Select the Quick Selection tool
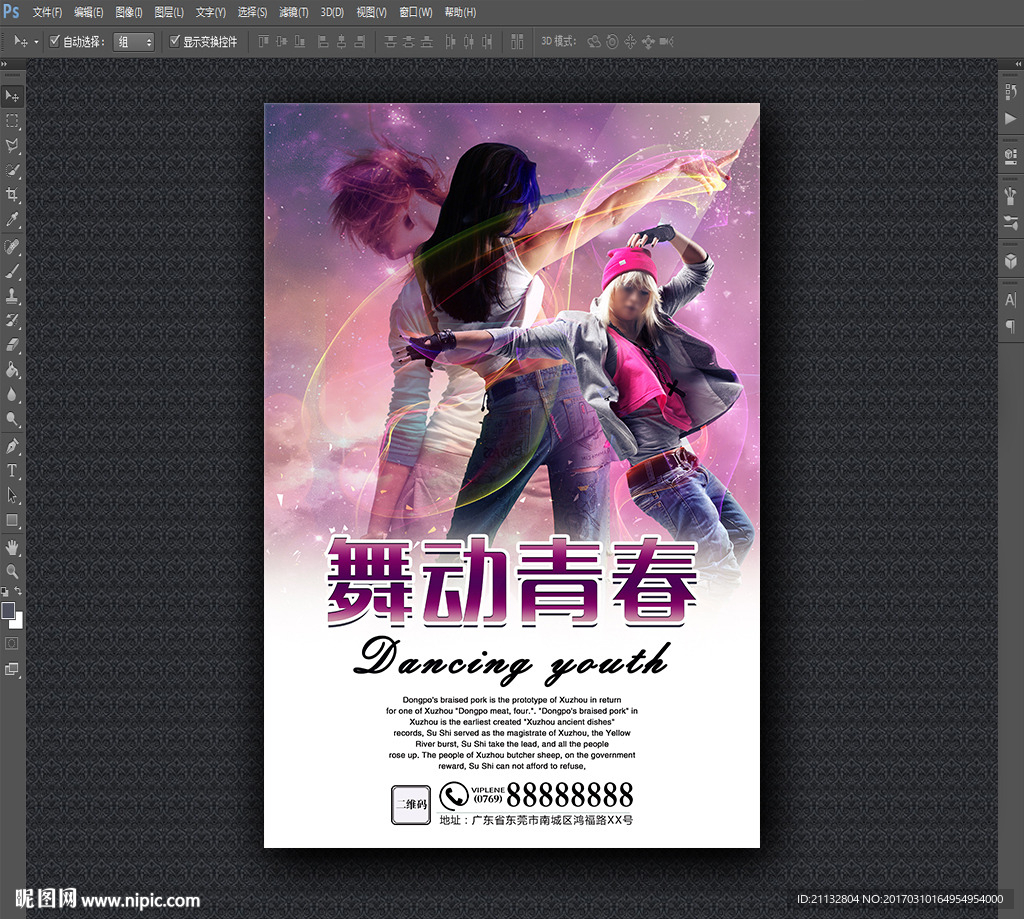 pos(12,170)
